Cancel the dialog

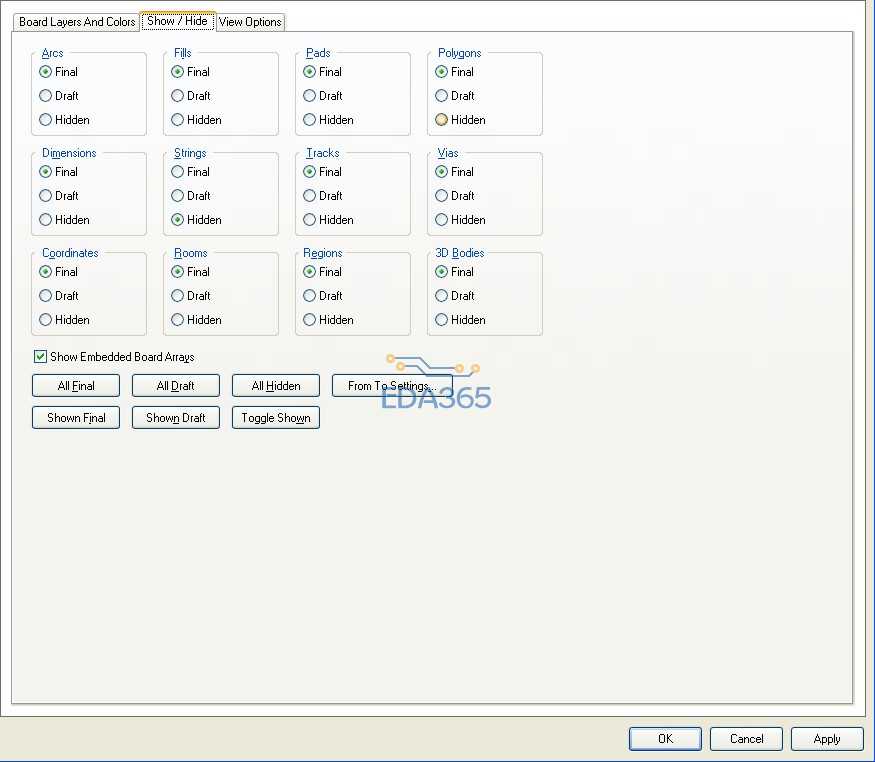746,739
